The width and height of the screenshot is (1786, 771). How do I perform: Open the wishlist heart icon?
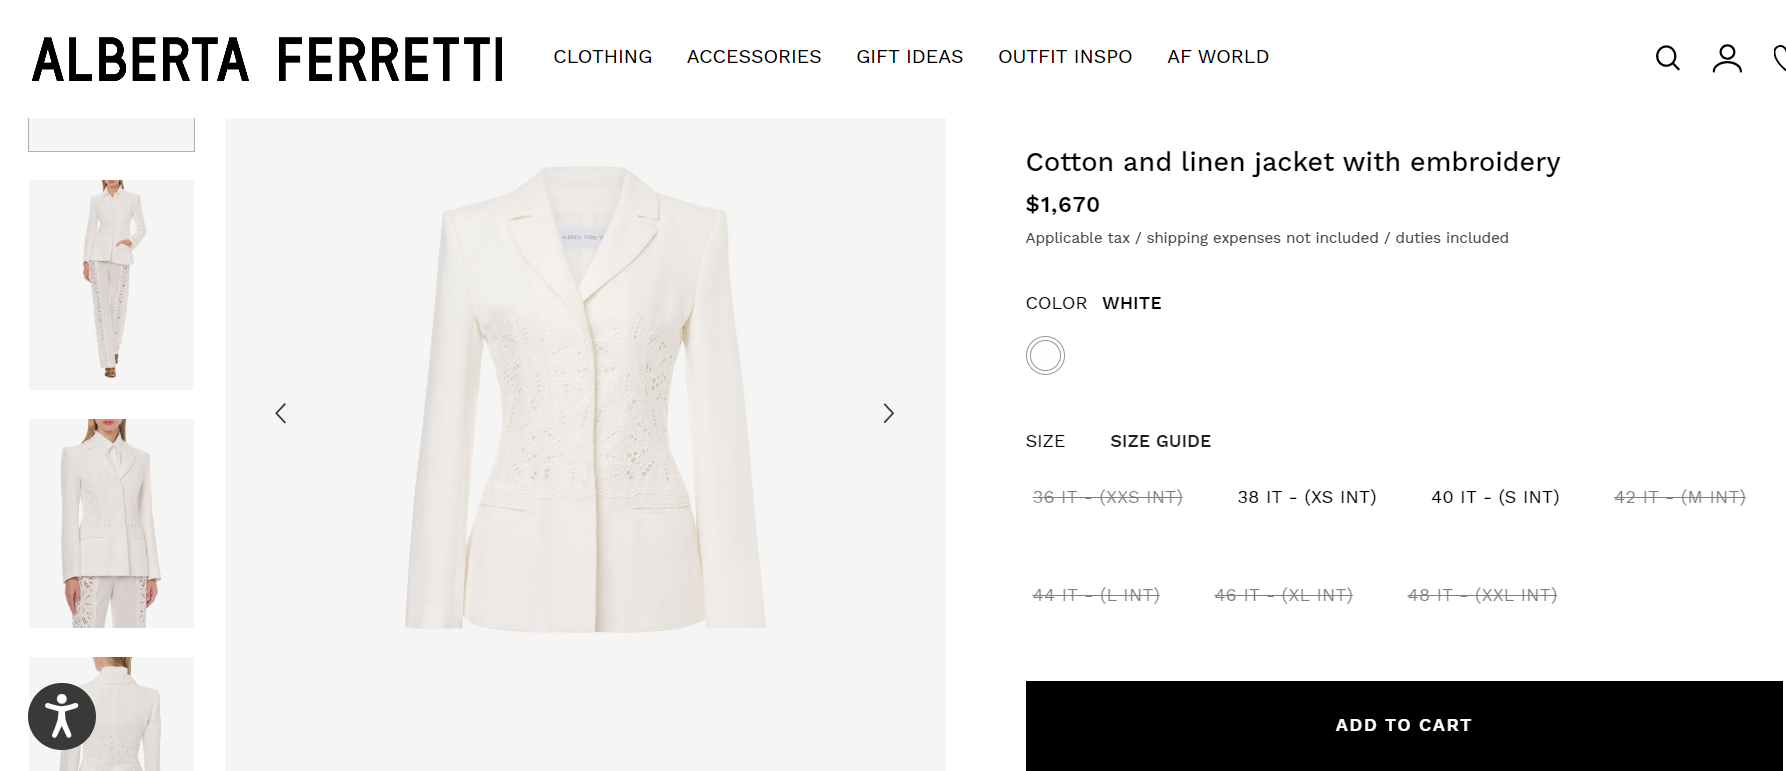point(1780,58)
